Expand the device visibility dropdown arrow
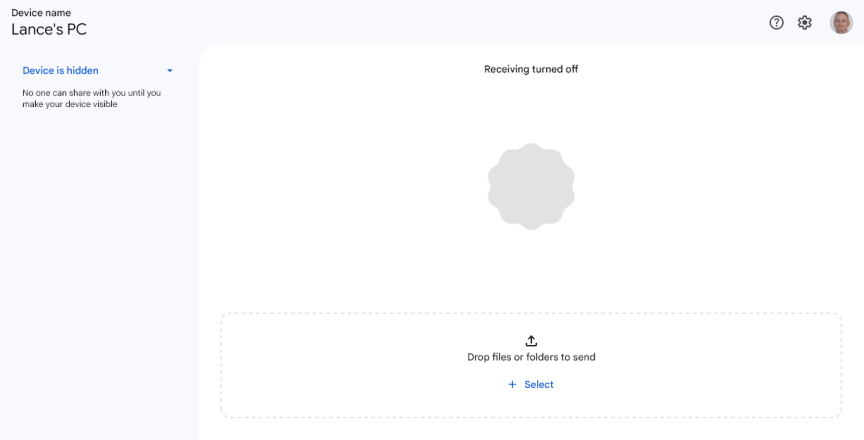 (170, 71)
